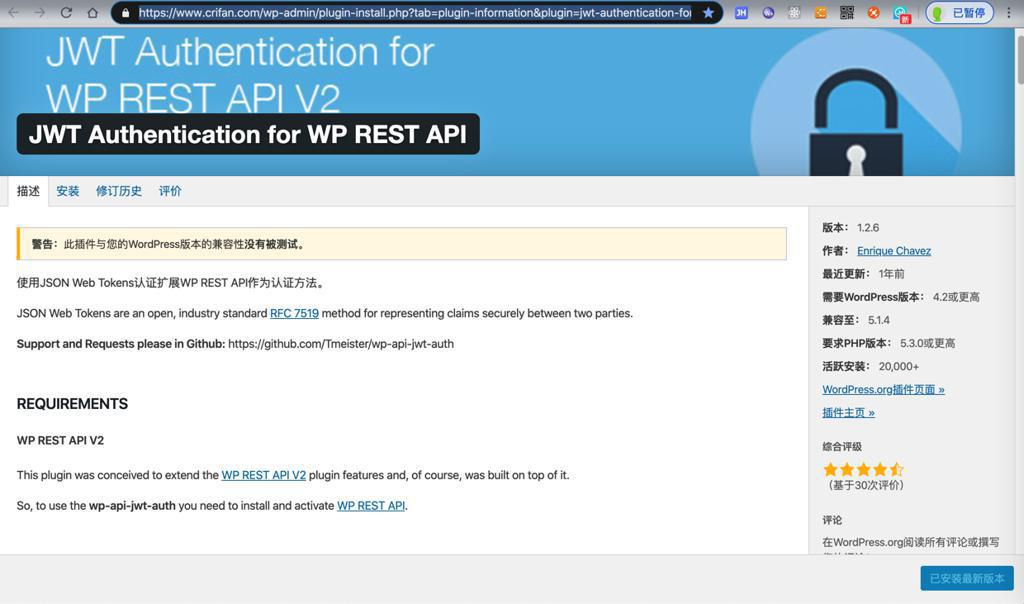Open the WP REST API link in last paragraph
This screenshot has height=604, width=1024.
[x=371, y=506]
